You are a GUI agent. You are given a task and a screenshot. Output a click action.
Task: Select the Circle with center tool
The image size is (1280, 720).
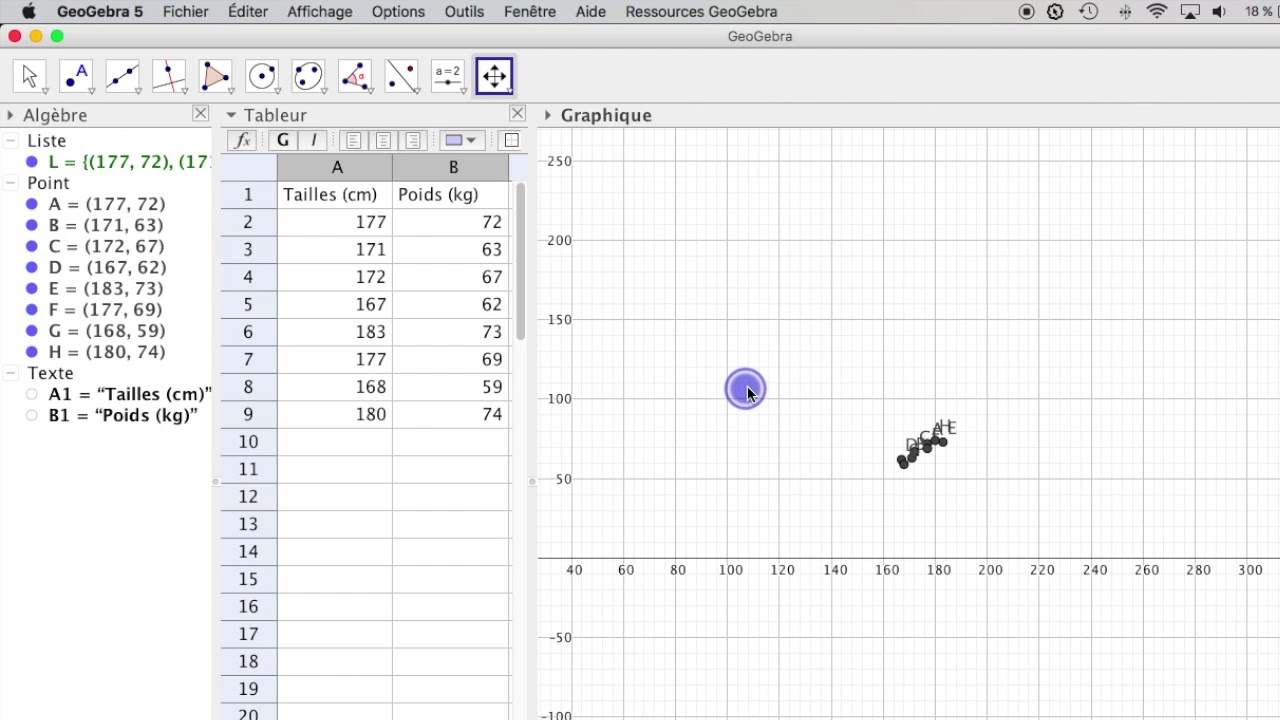pyautogui.click(x=262, y=76)
